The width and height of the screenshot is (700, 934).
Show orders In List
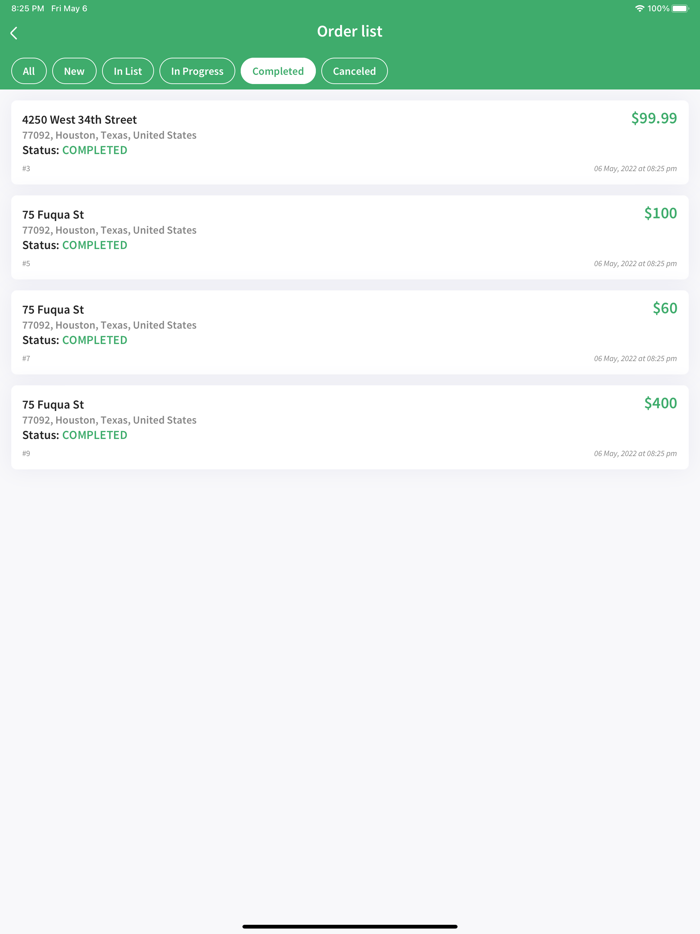(128, 71)
